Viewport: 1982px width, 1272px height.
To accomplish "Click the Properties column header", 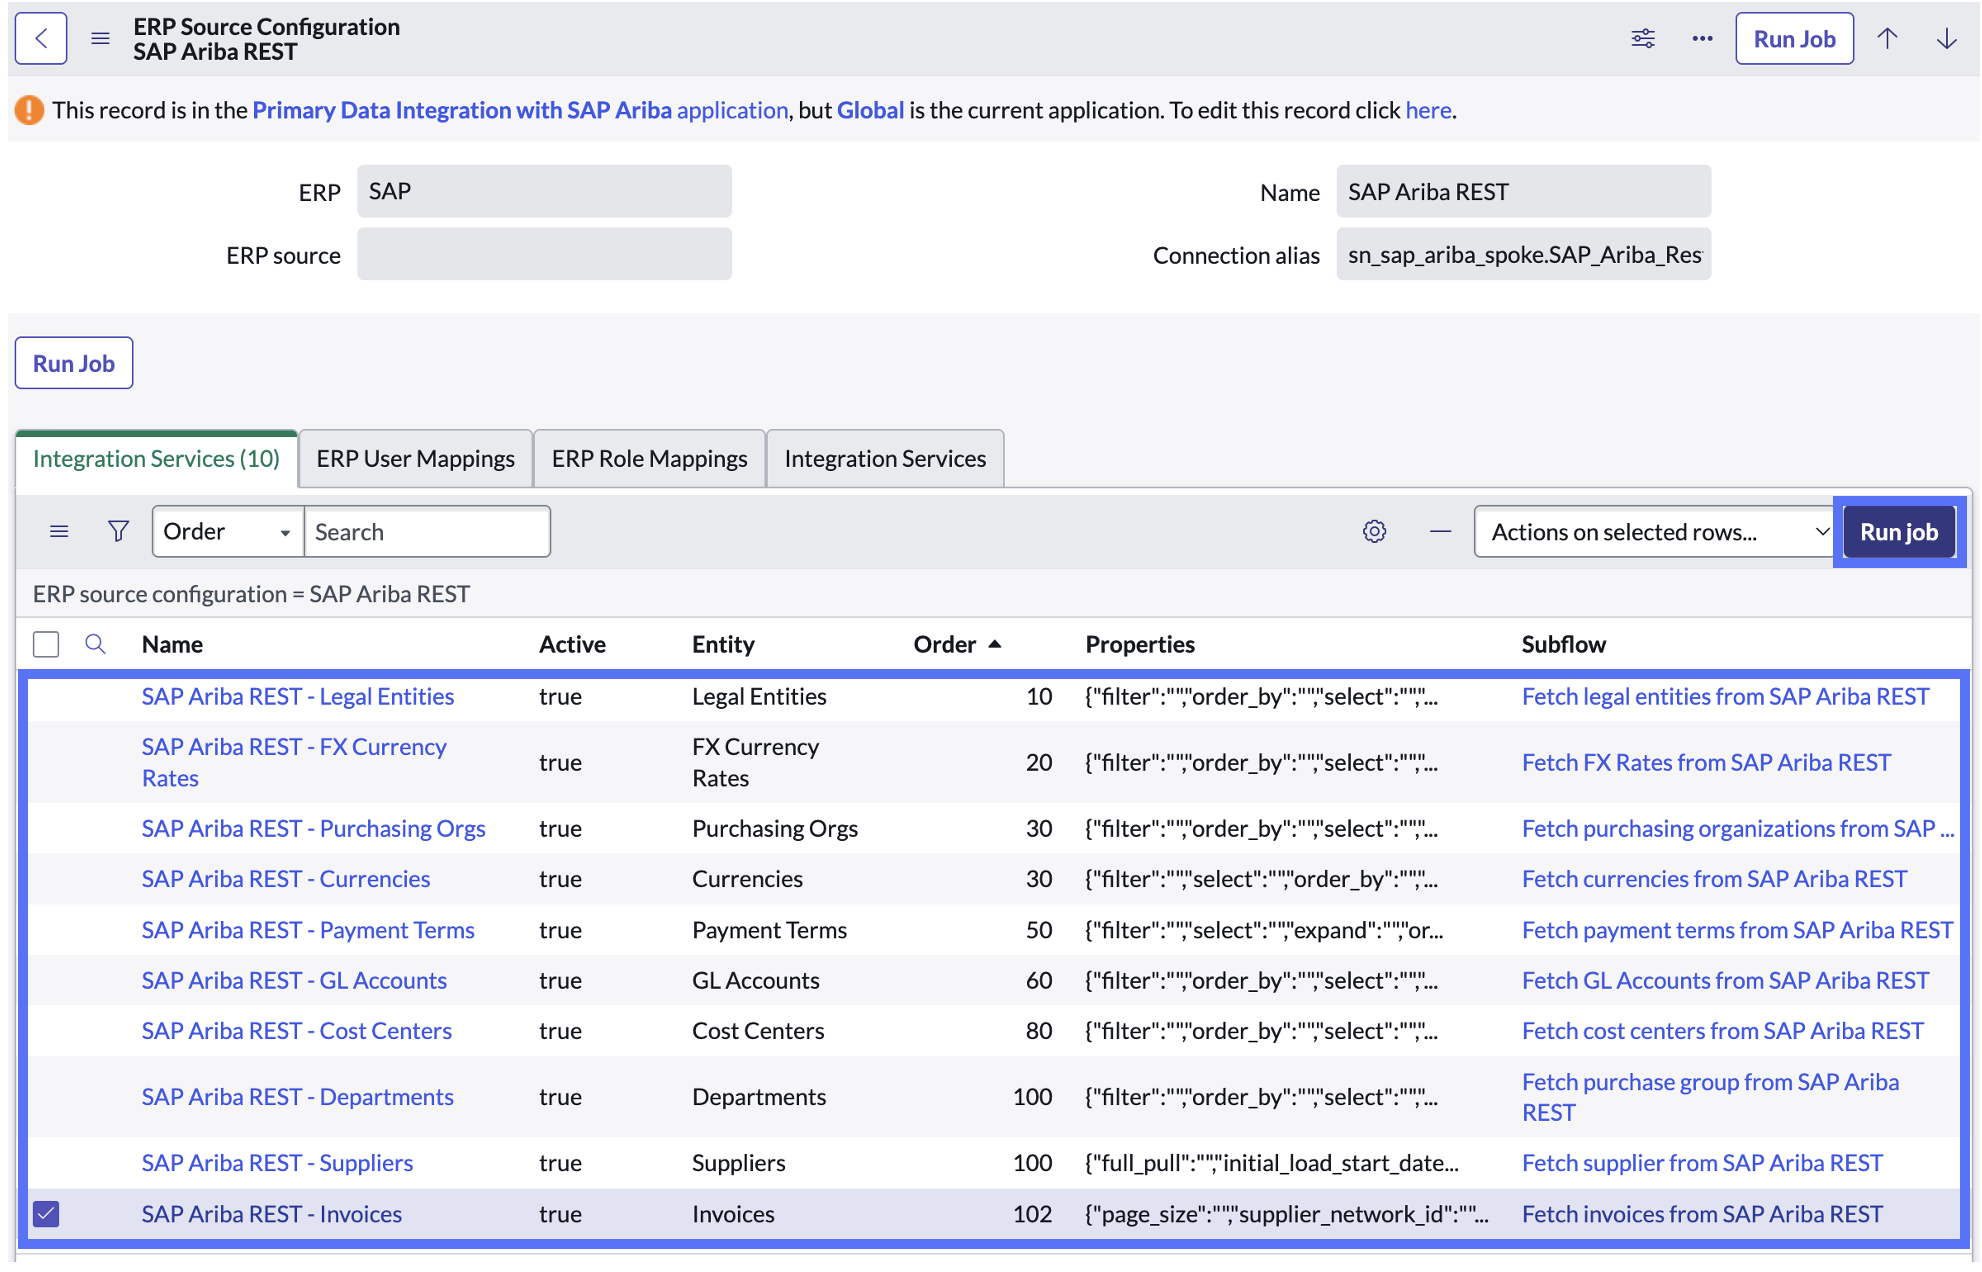I will (1140, 644).
